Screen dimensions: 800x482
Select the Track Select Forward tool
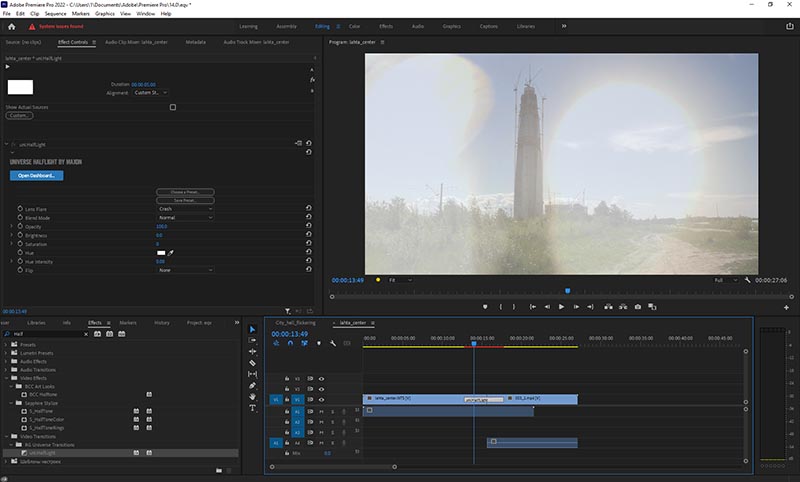click(x=252, y=340)
